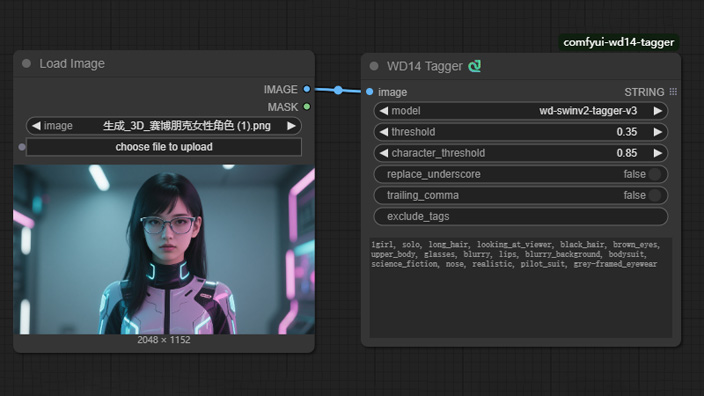
Task: Click the green WD14 Tagger extension icon
Action: 475,66
